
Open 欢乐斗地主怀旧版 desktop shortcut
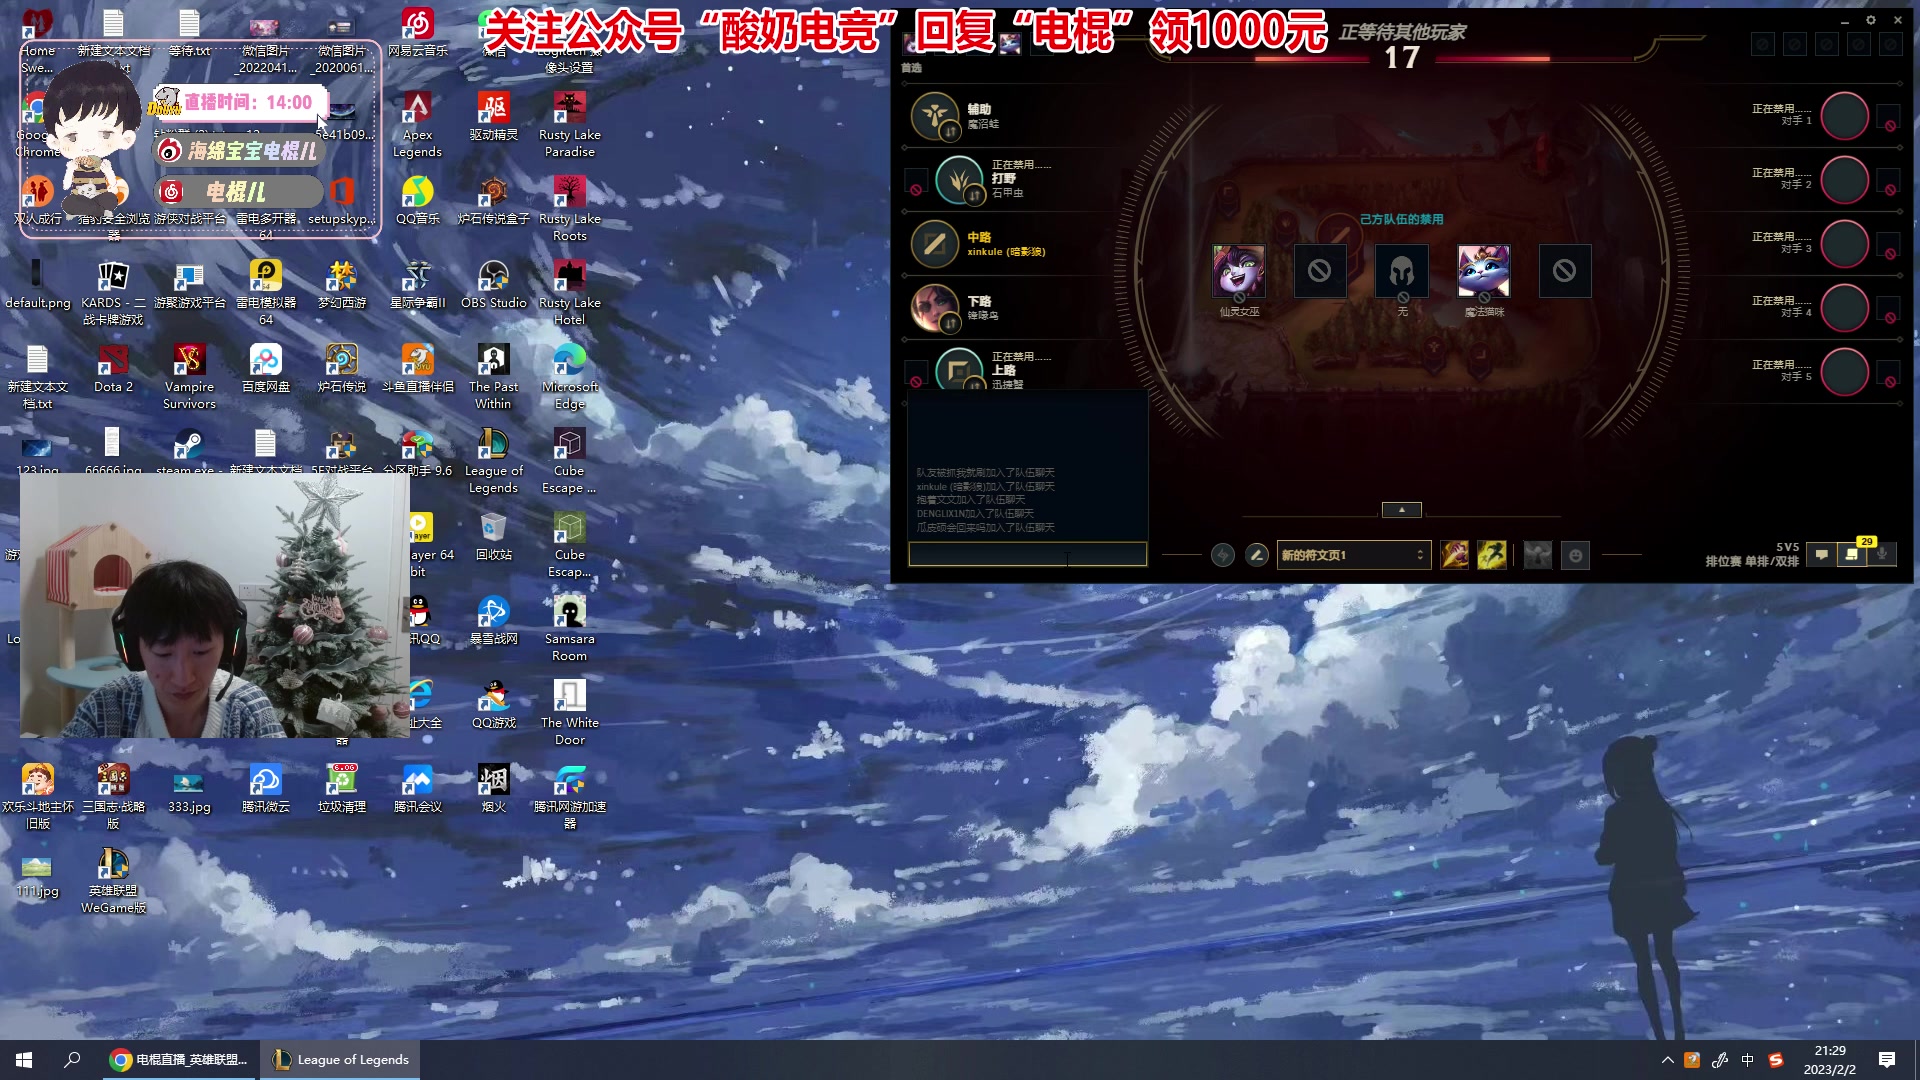click(38, 796)
